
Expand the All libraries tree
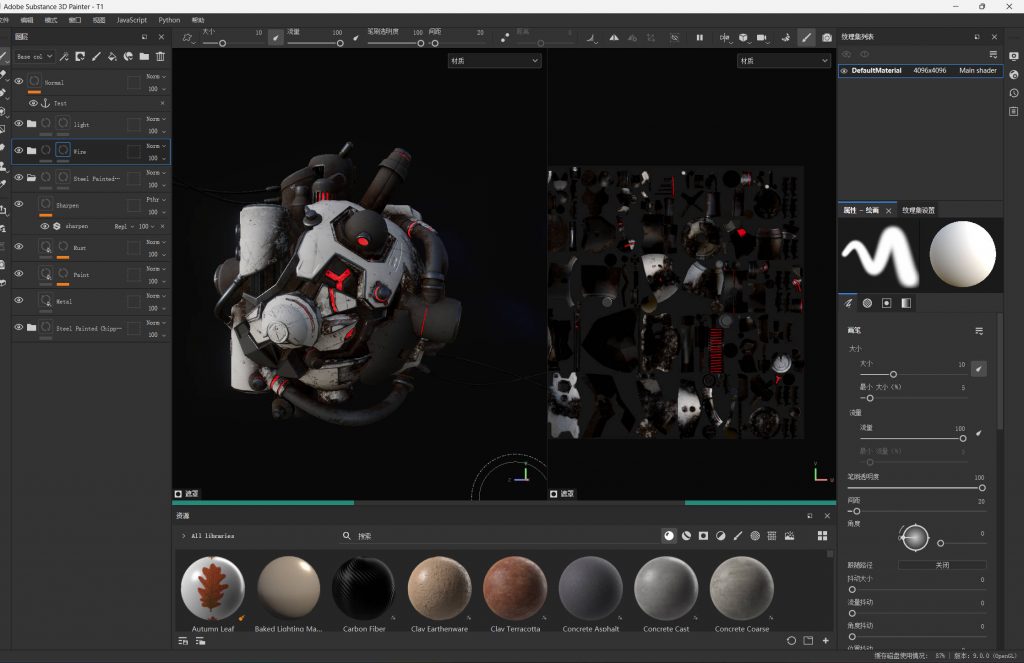[184, 536]
